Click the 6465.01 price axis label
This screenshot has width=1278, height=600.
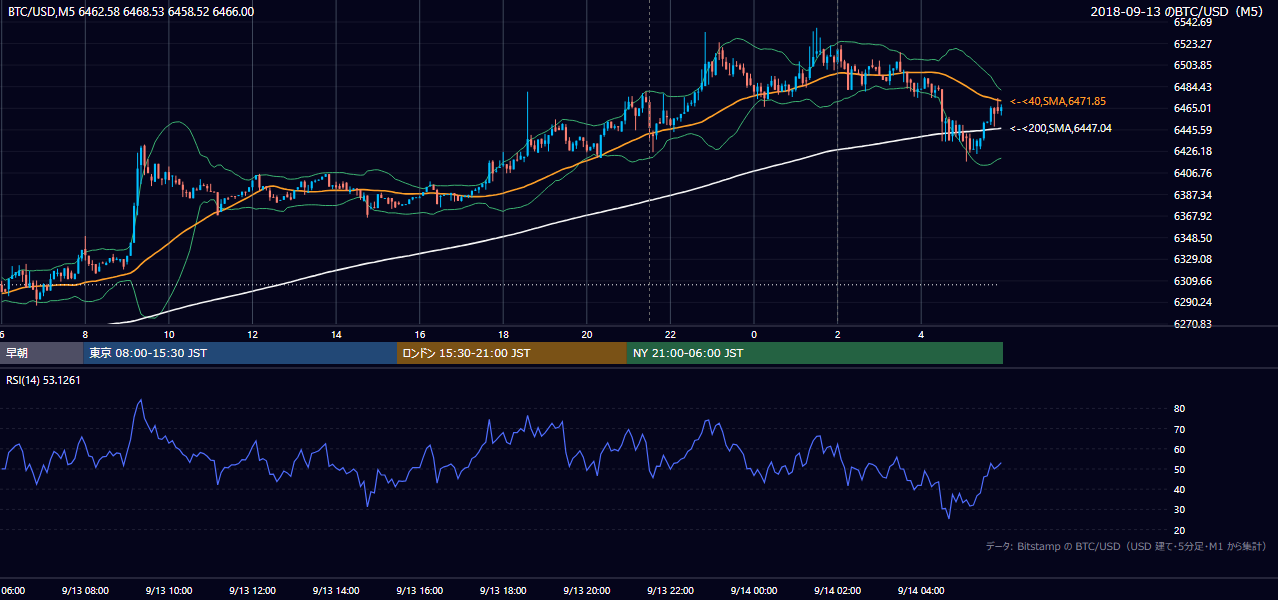(x=1192, y=108)
